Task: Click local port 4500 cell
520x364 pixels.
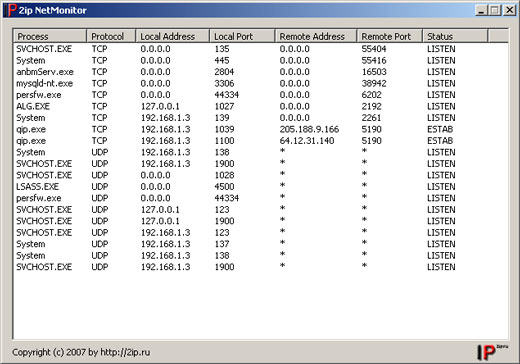Action: coord(224,186)
